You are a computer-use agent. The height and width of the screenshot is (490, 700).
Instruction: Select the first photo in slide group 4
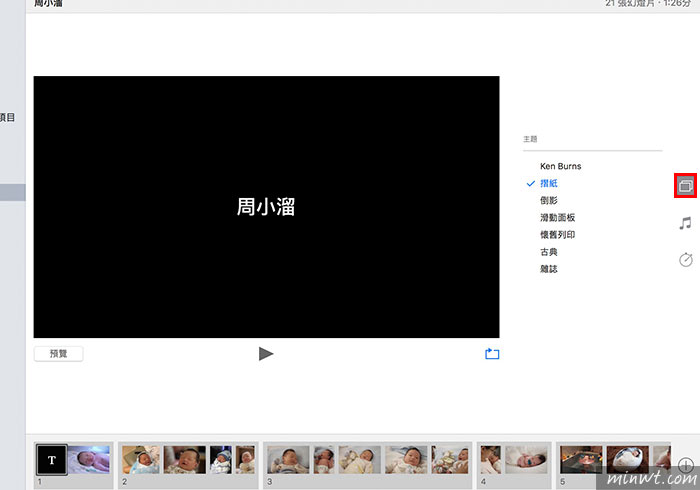pos(491,460)
